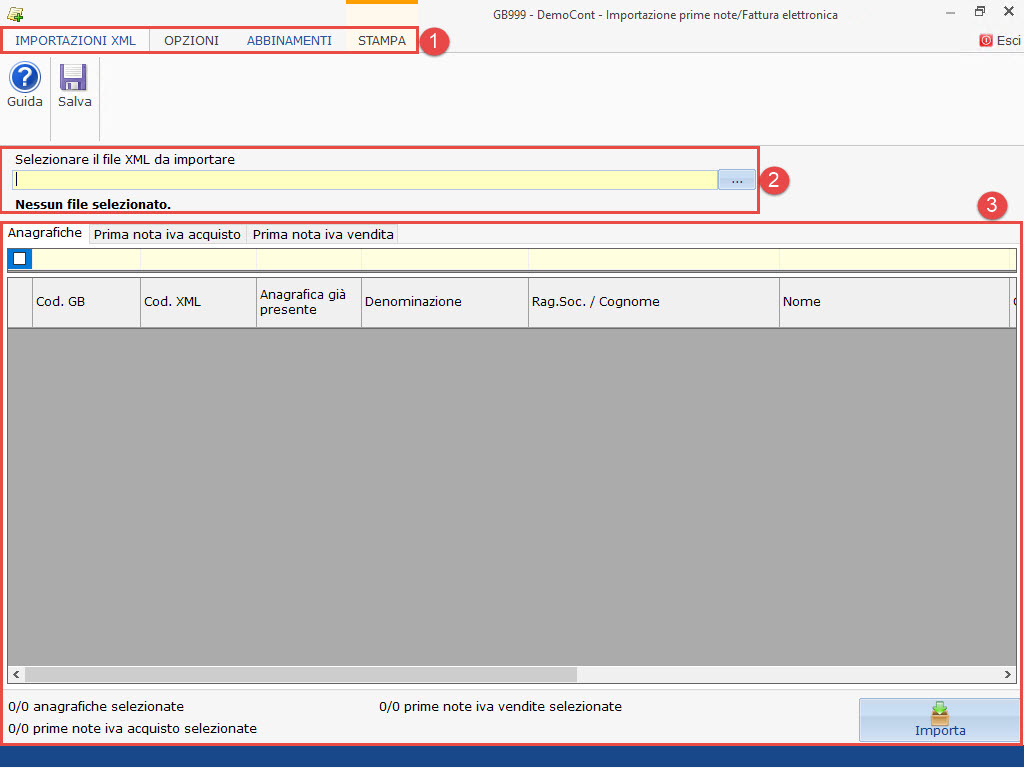Toggle the select-all checkbox above the grid
Image resolution: width=1024 pixels, height=768 pixels.
[x=20, y=259]
